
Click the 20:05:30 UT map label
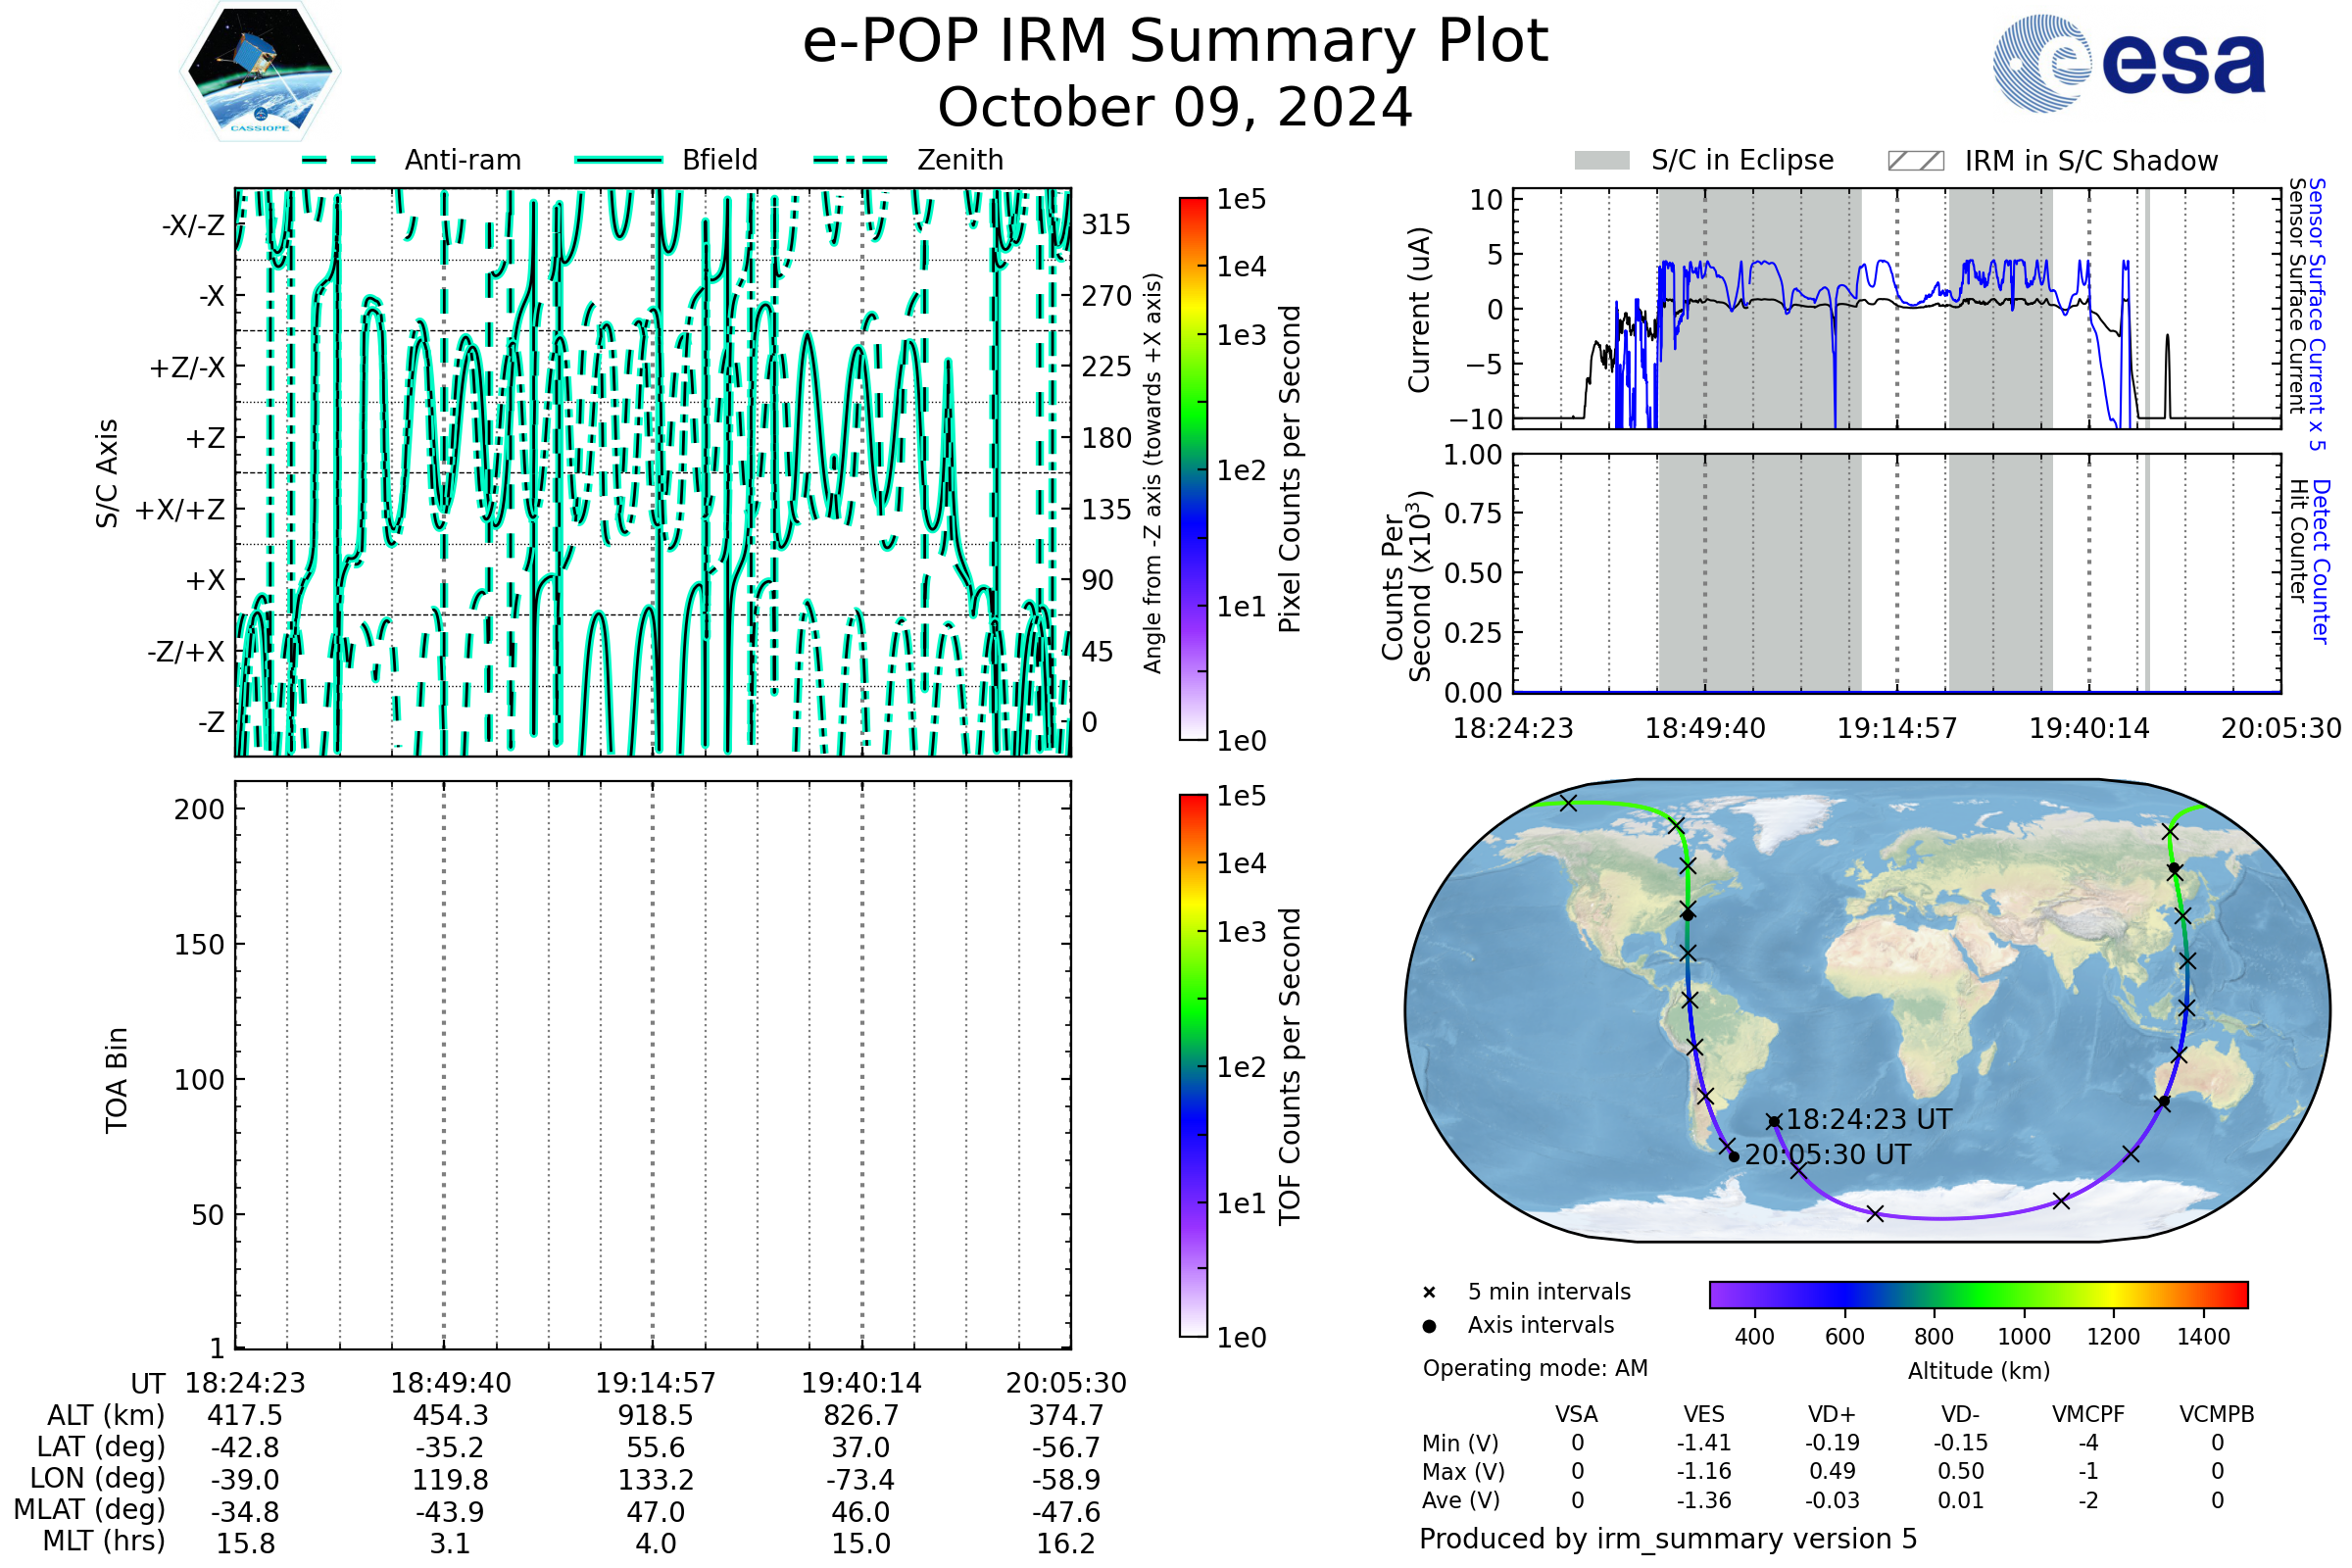pyautogui.click(x=1827, y=1155)
